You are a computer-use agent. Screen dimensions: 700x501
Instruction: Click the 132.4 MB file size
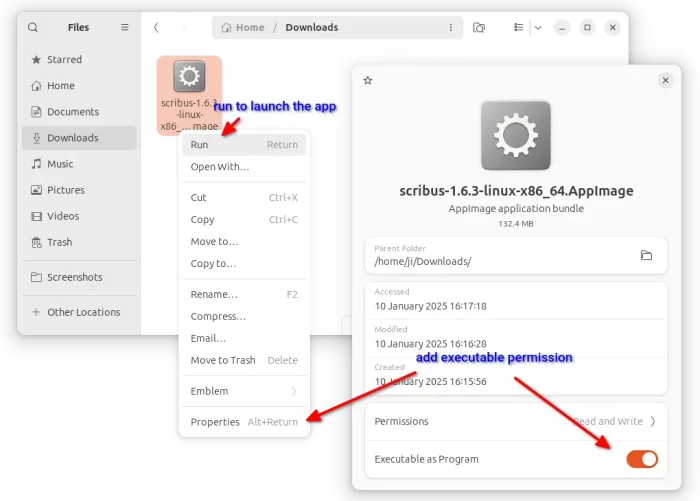(x=516, y=224)
